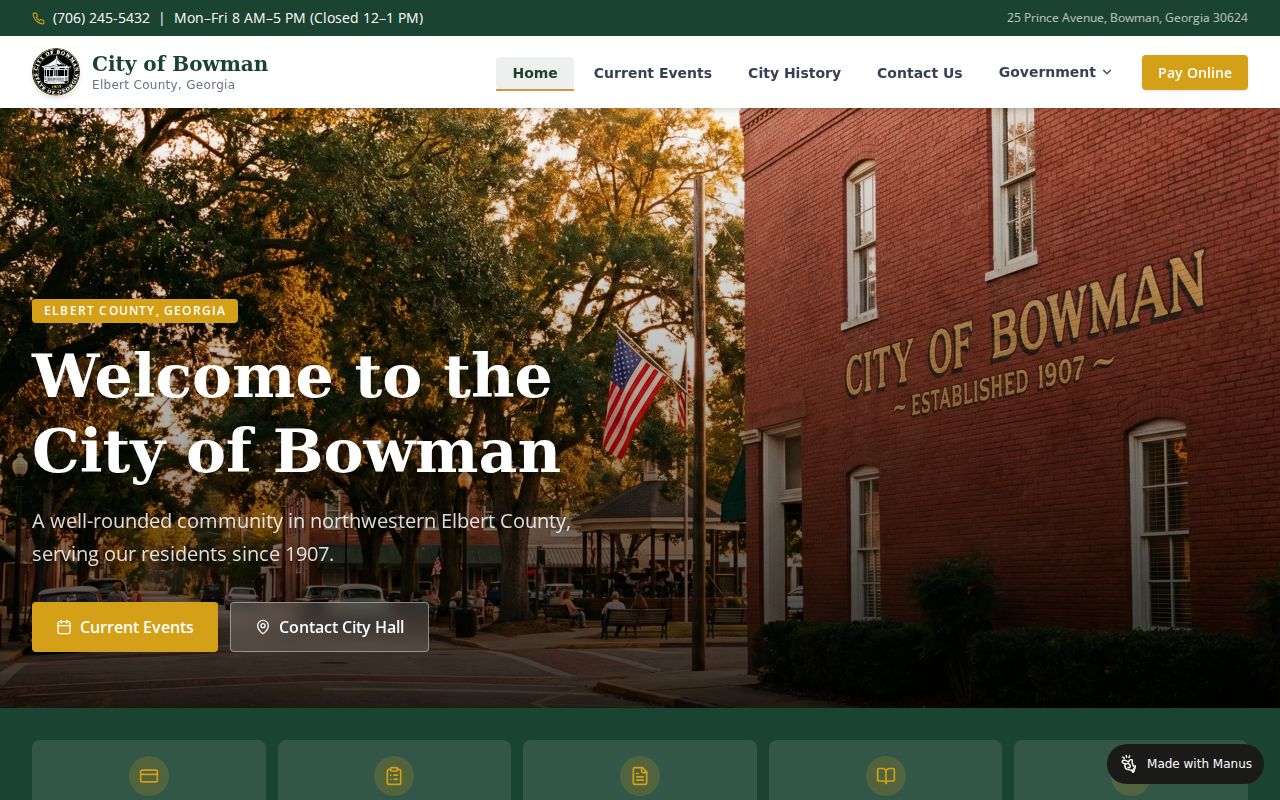Open the City History page
Screen dimensions: 1280x800
(x=794, y=73)
